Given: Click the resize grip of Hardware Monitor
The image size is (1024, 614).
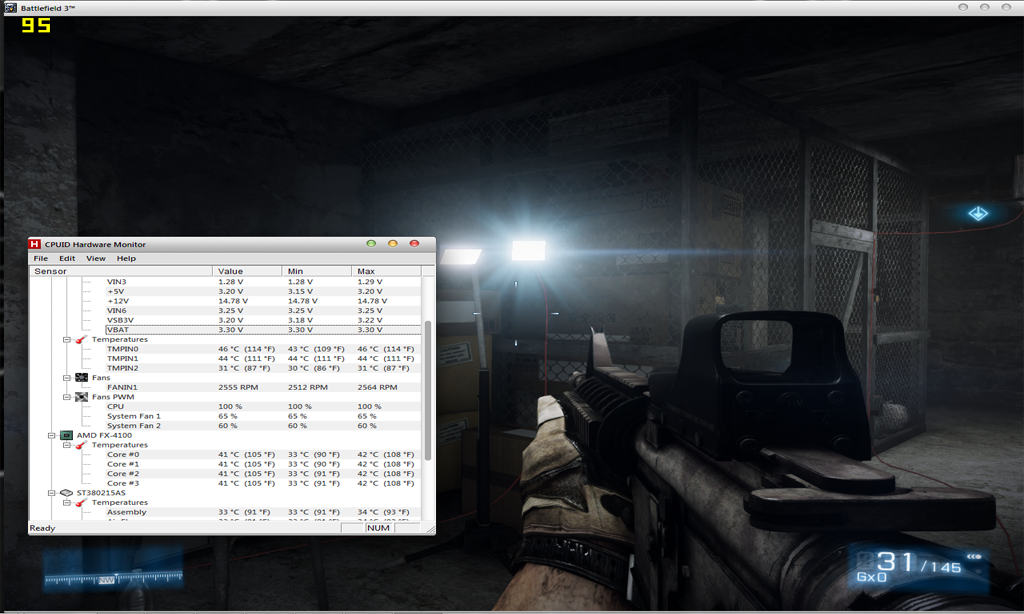Looking at the screenshot, I should 430,530.
